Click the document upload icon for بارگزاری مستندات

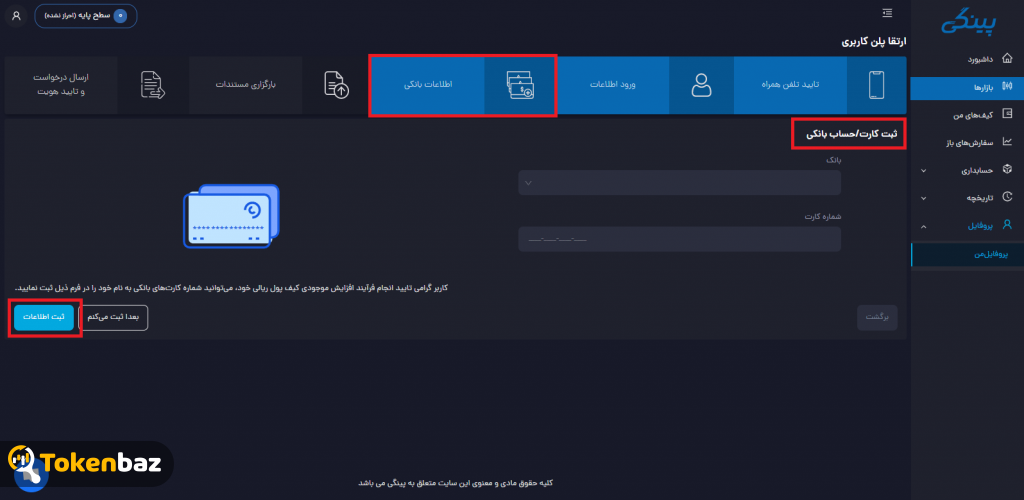(337, 86)
